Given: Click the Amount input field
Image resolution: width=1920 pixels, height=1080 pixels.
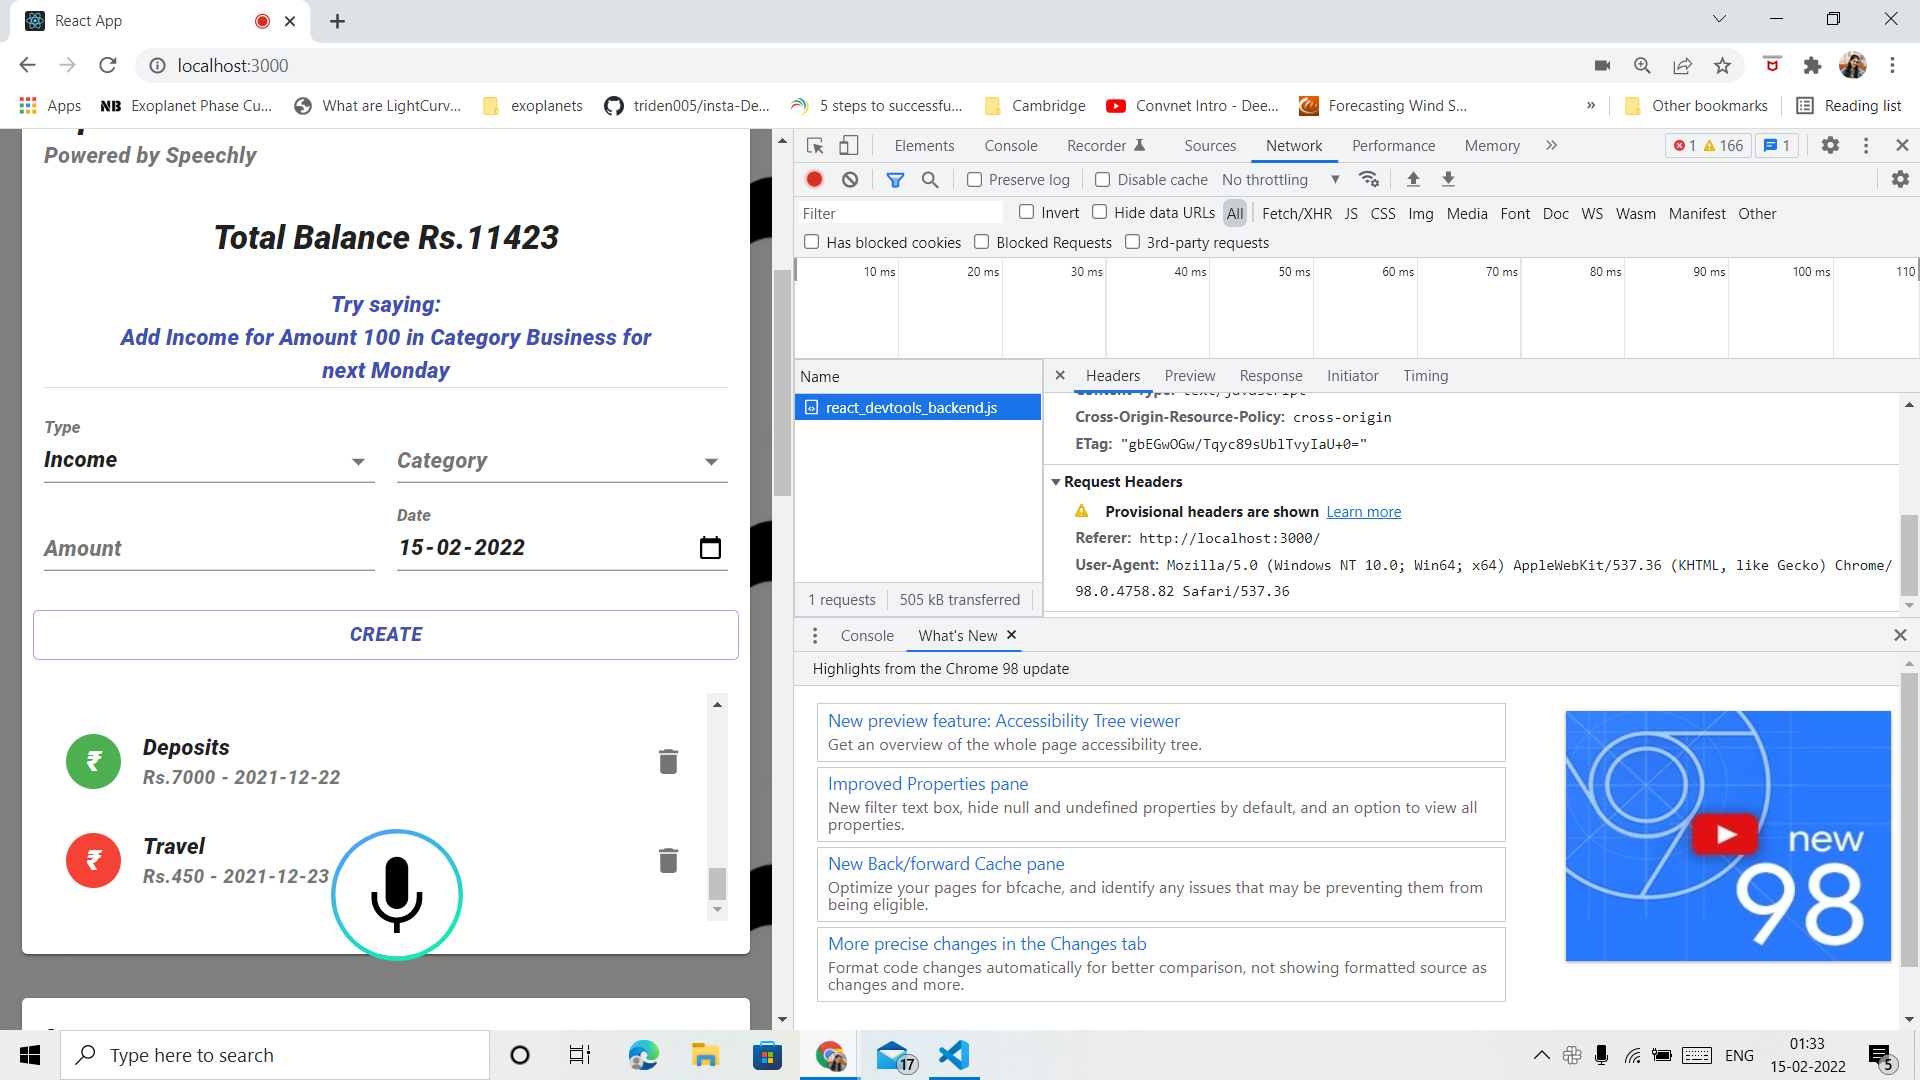Looking at the screenshot, I should coord(208,548).
